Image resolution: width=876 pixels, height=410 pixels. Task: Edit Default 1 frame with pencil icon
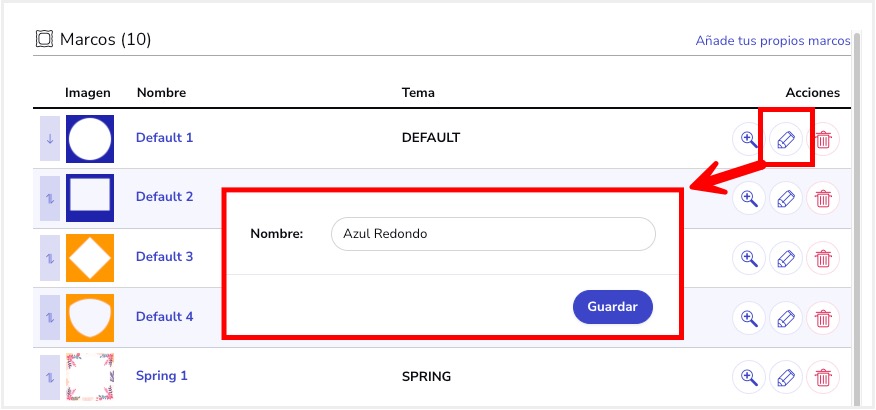(786, 139)
